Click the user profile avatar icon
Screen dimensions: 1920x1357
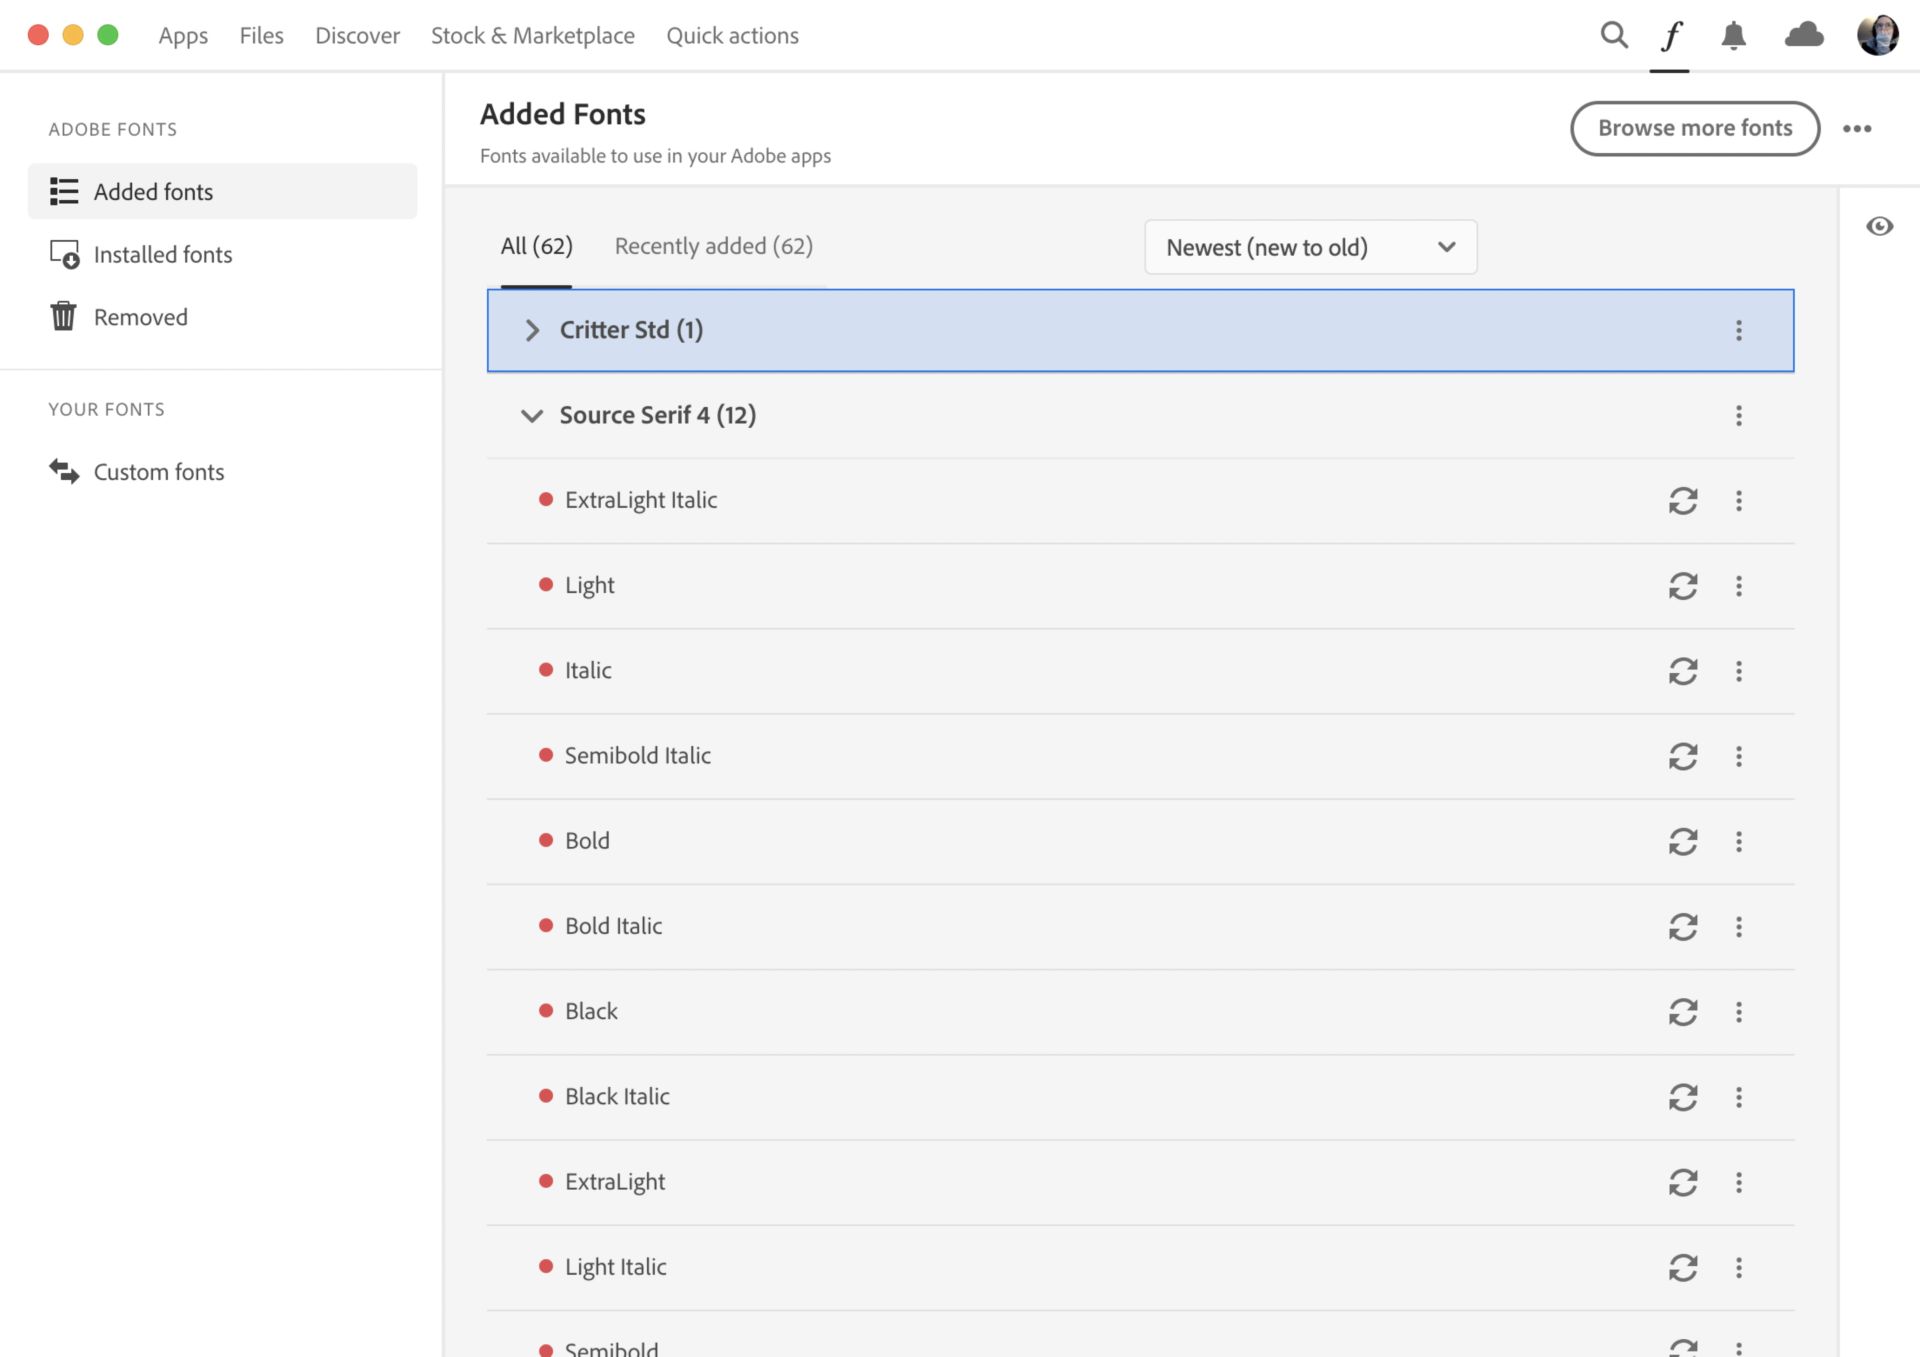coord(1877,34)
